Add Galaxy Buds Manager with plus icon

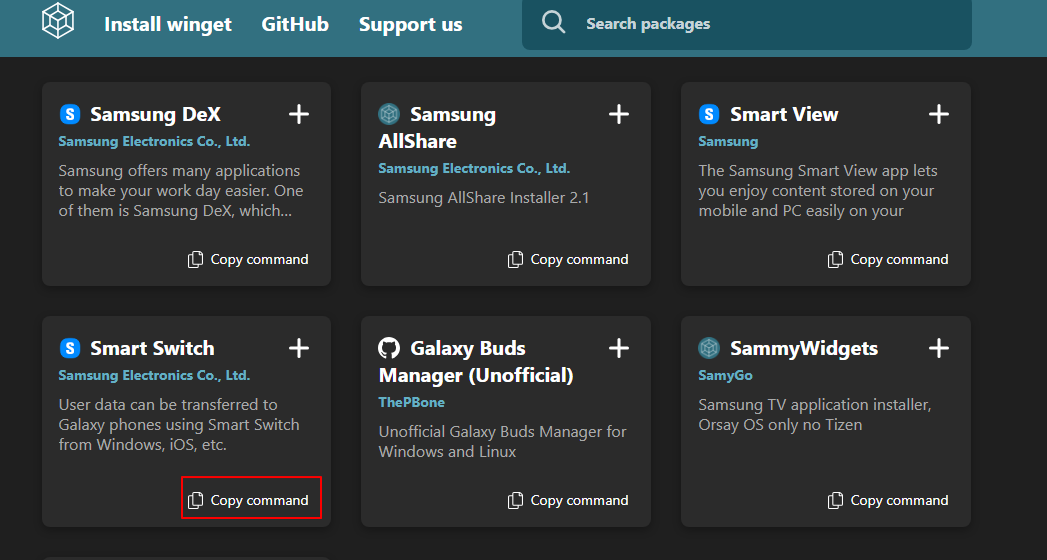[618, 348]
